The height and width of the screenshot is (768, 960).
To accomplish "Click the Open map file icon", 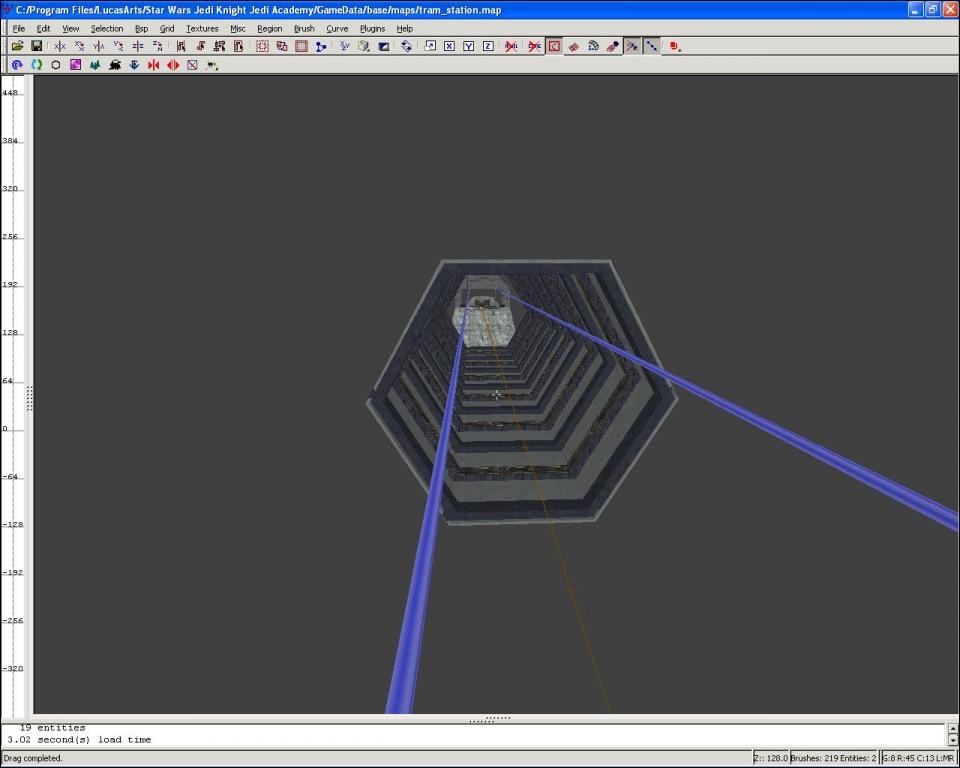I will pos(17,46).
